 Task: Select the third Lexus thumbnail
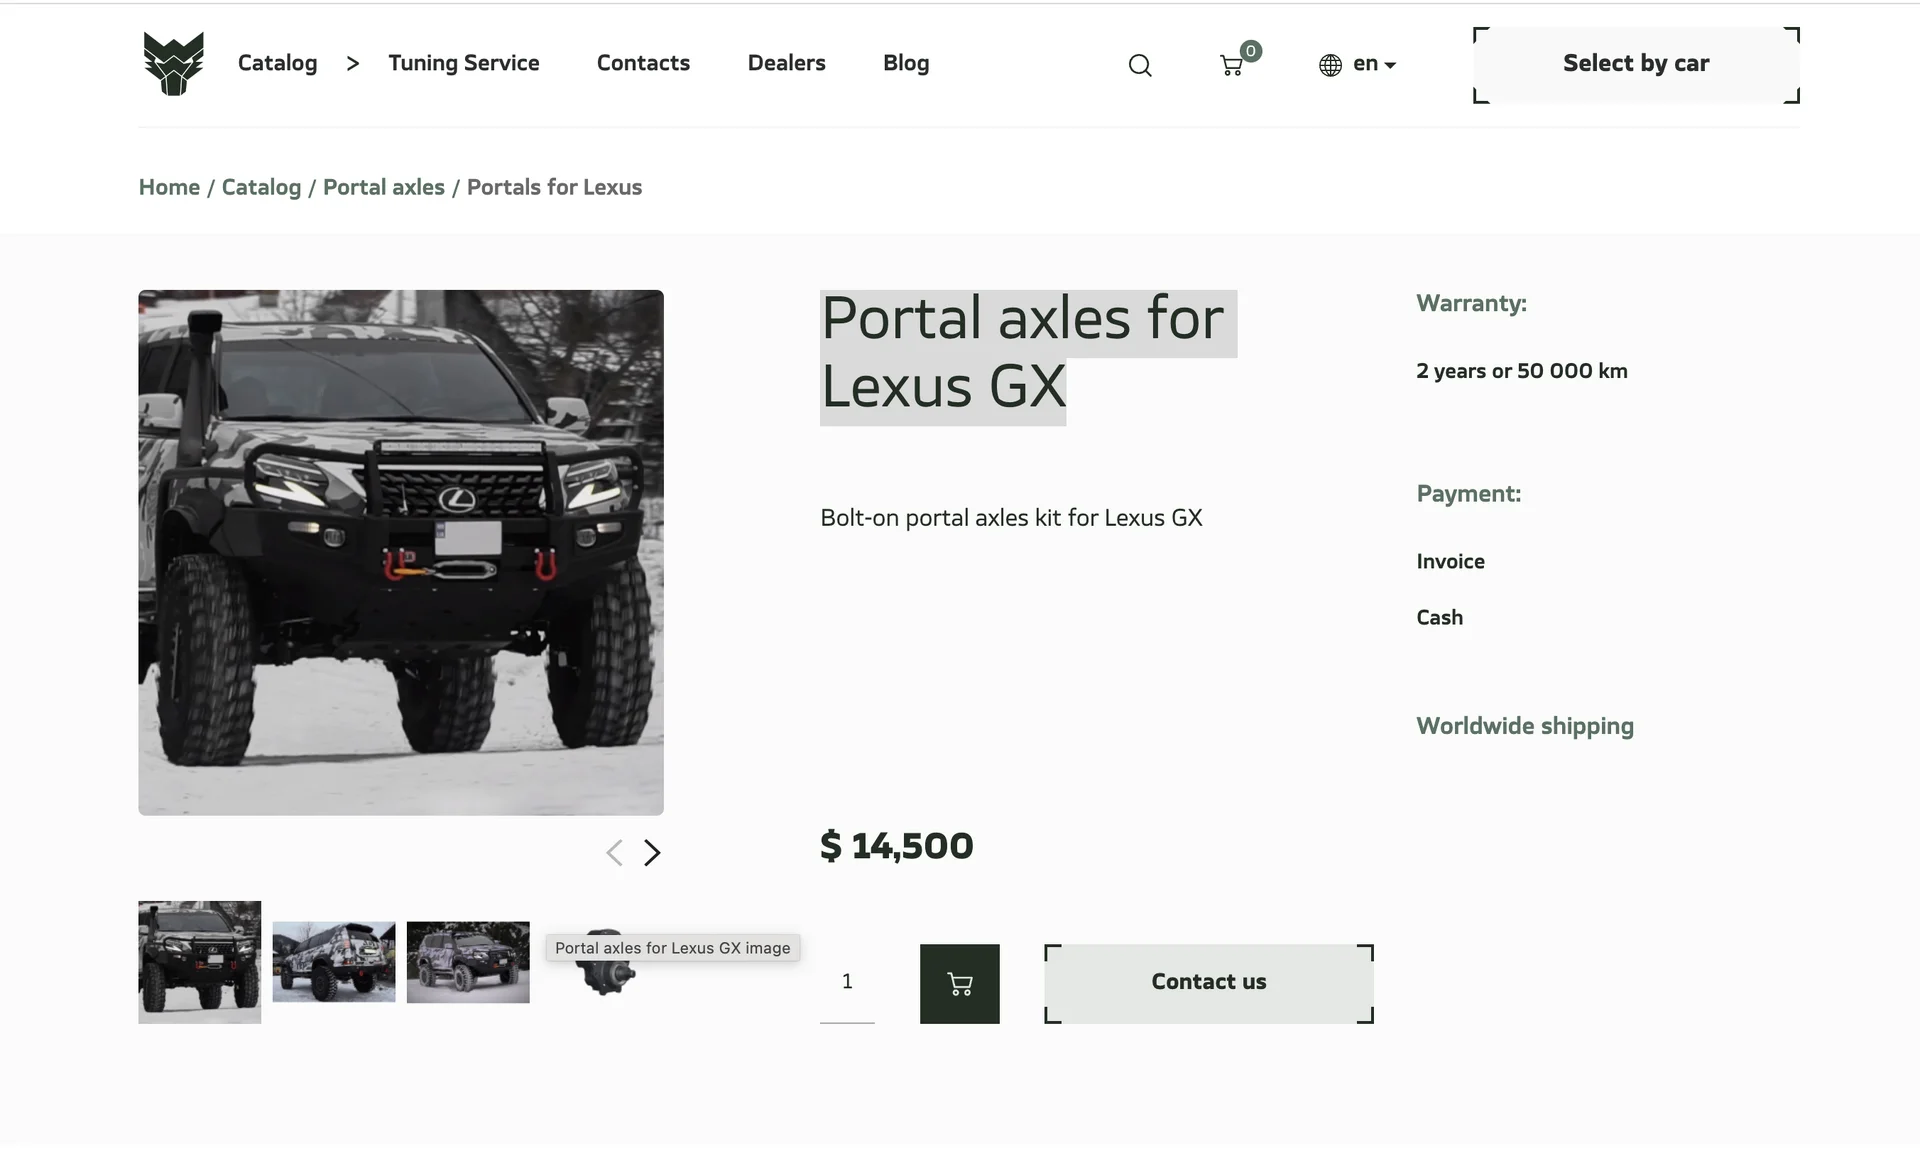(467, 961)
